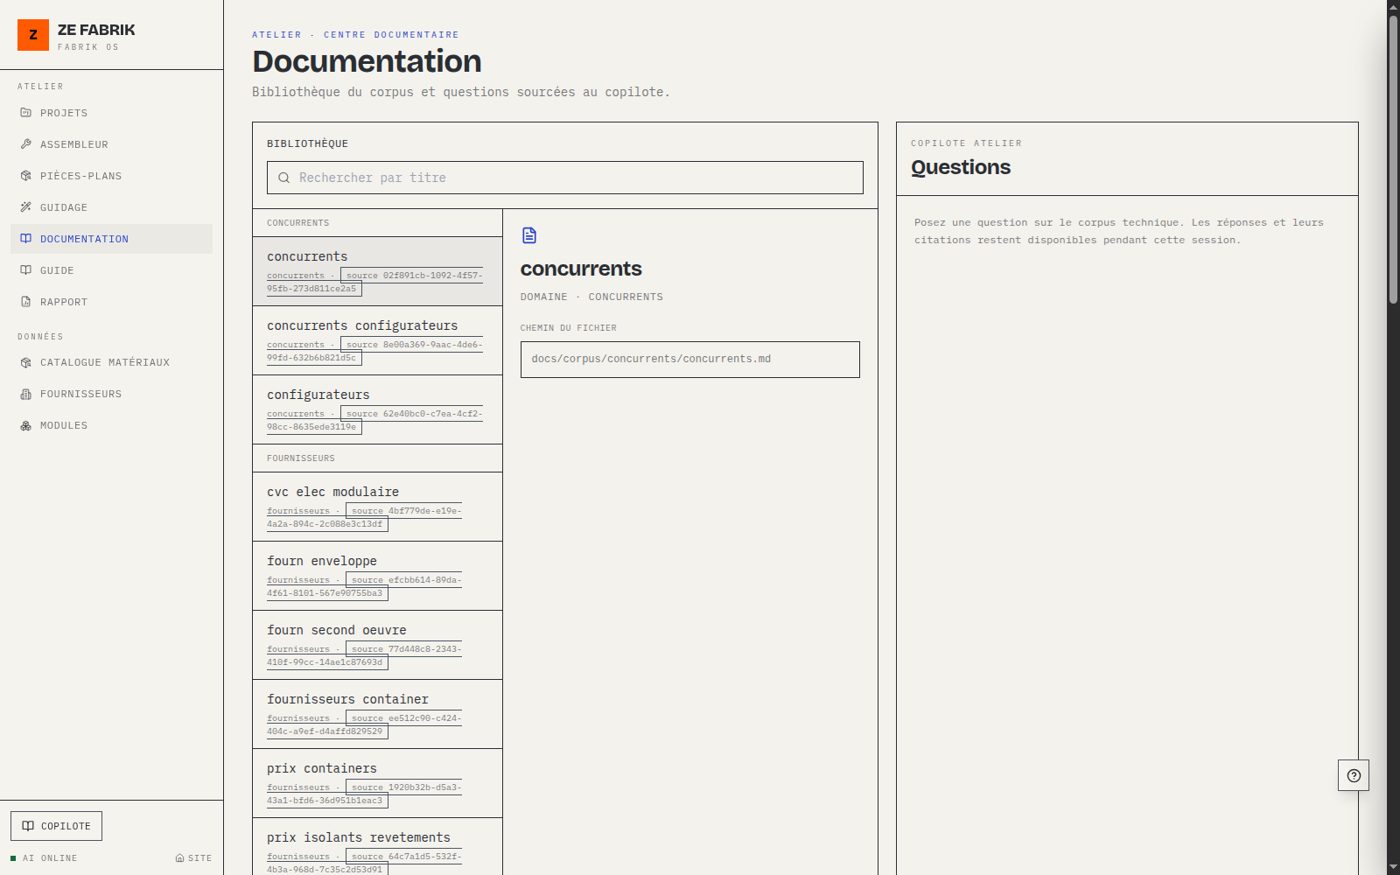1400x875 pixels.
Task: Open the Guidage section
Action: tap(112, 207)
